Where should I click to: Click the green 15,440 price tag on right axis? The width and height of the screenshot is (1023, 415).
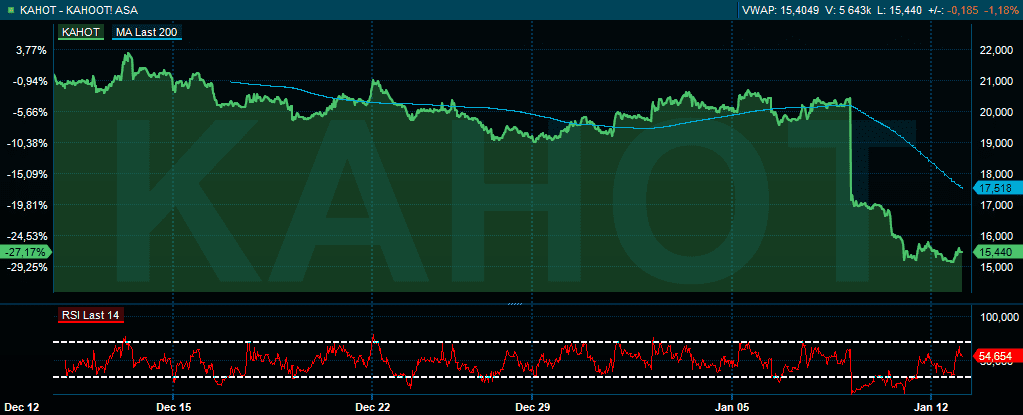pyautogui.click(x=996, y=252)
